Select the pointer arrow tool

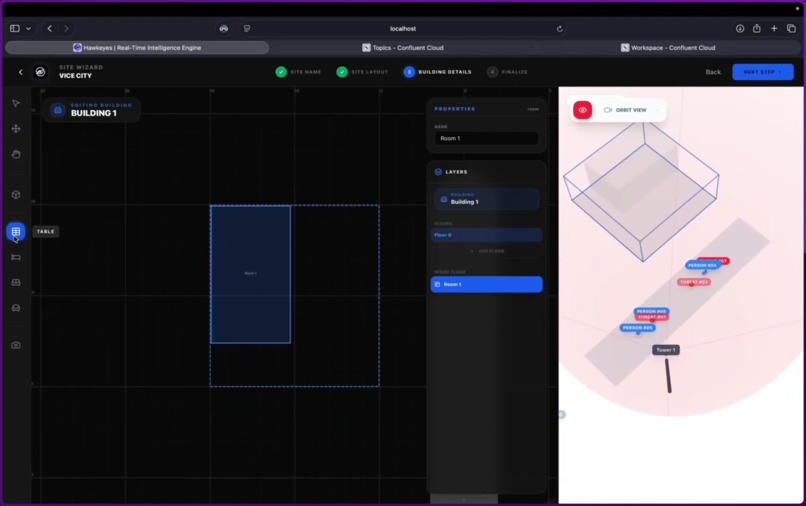16,103
